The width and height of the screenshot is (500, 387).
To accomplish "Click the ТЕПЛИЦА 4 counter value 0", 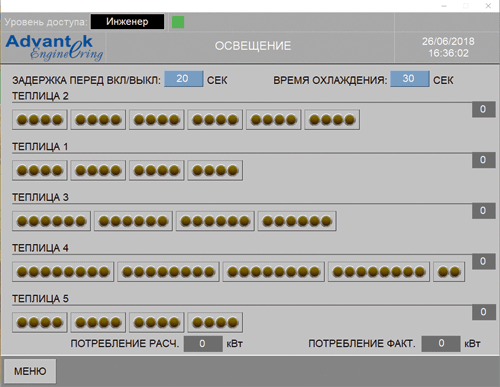I will 483,262.
